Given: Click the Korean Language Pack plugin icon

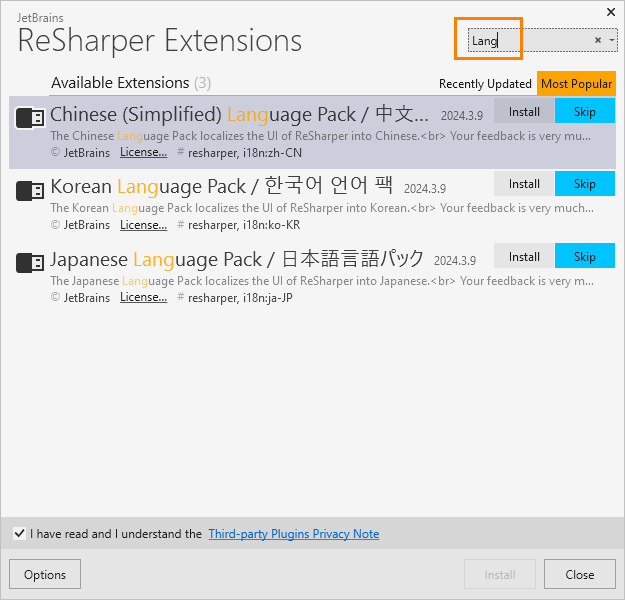Looking at the screenshot, I should 30,191.
